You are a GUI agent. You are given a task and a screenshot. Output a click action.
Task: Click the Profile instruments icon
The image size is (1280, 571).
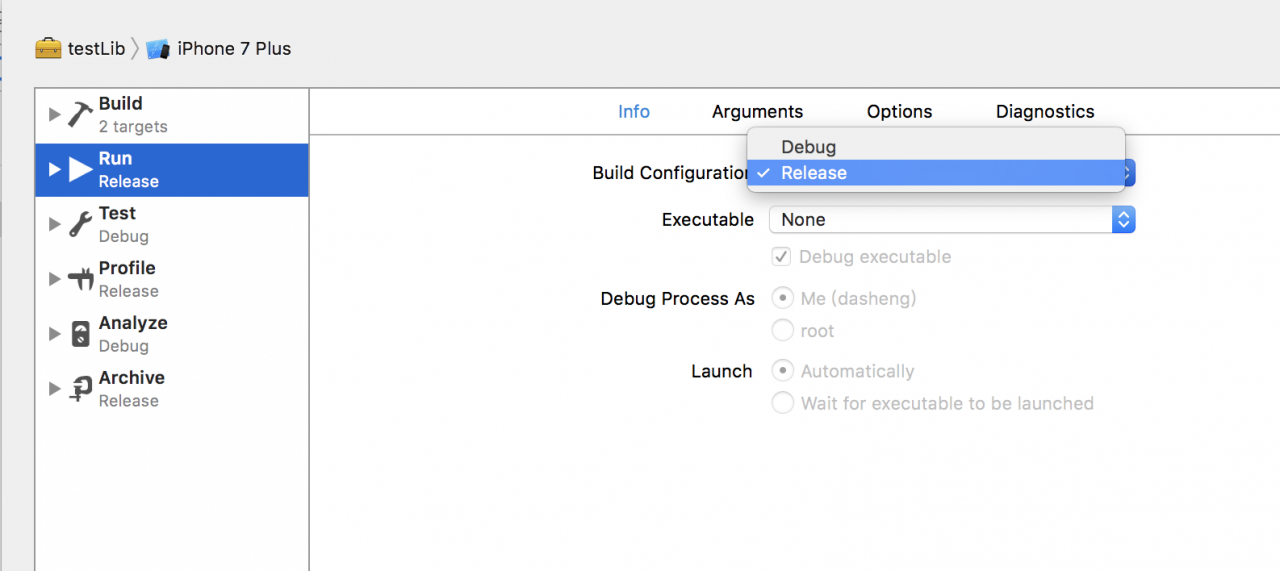(x=81, y=279)
